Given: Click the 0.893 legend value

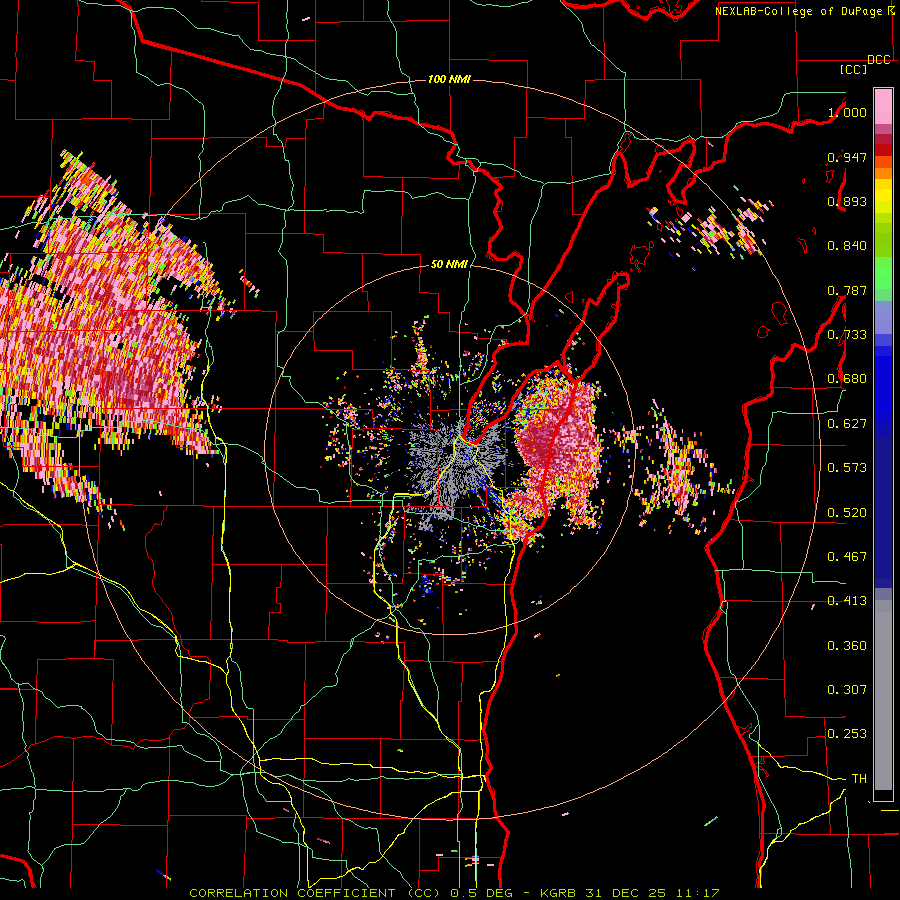Looking at the screenshot, I should [847, 201].
